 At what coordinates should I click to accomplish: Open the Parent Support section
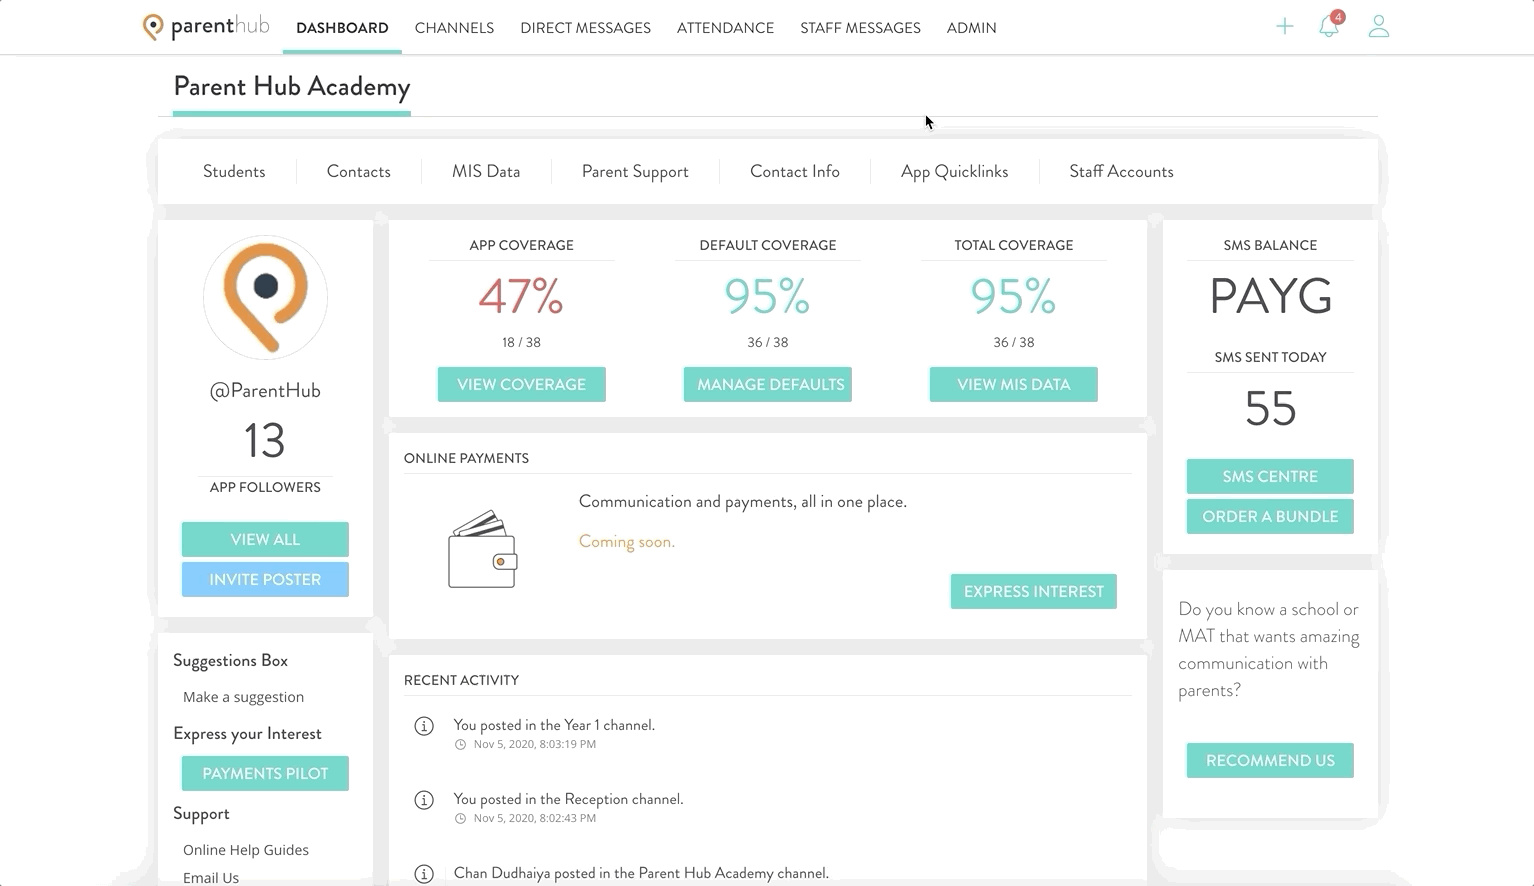click(x=635, y=172)
